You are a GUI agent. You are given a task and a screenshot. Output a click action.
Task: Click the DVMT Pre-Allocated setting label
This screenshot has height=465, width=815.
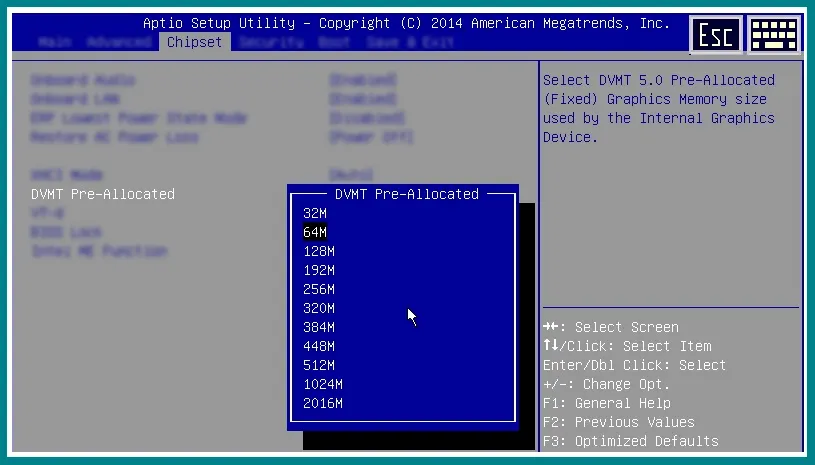(103, 194)
